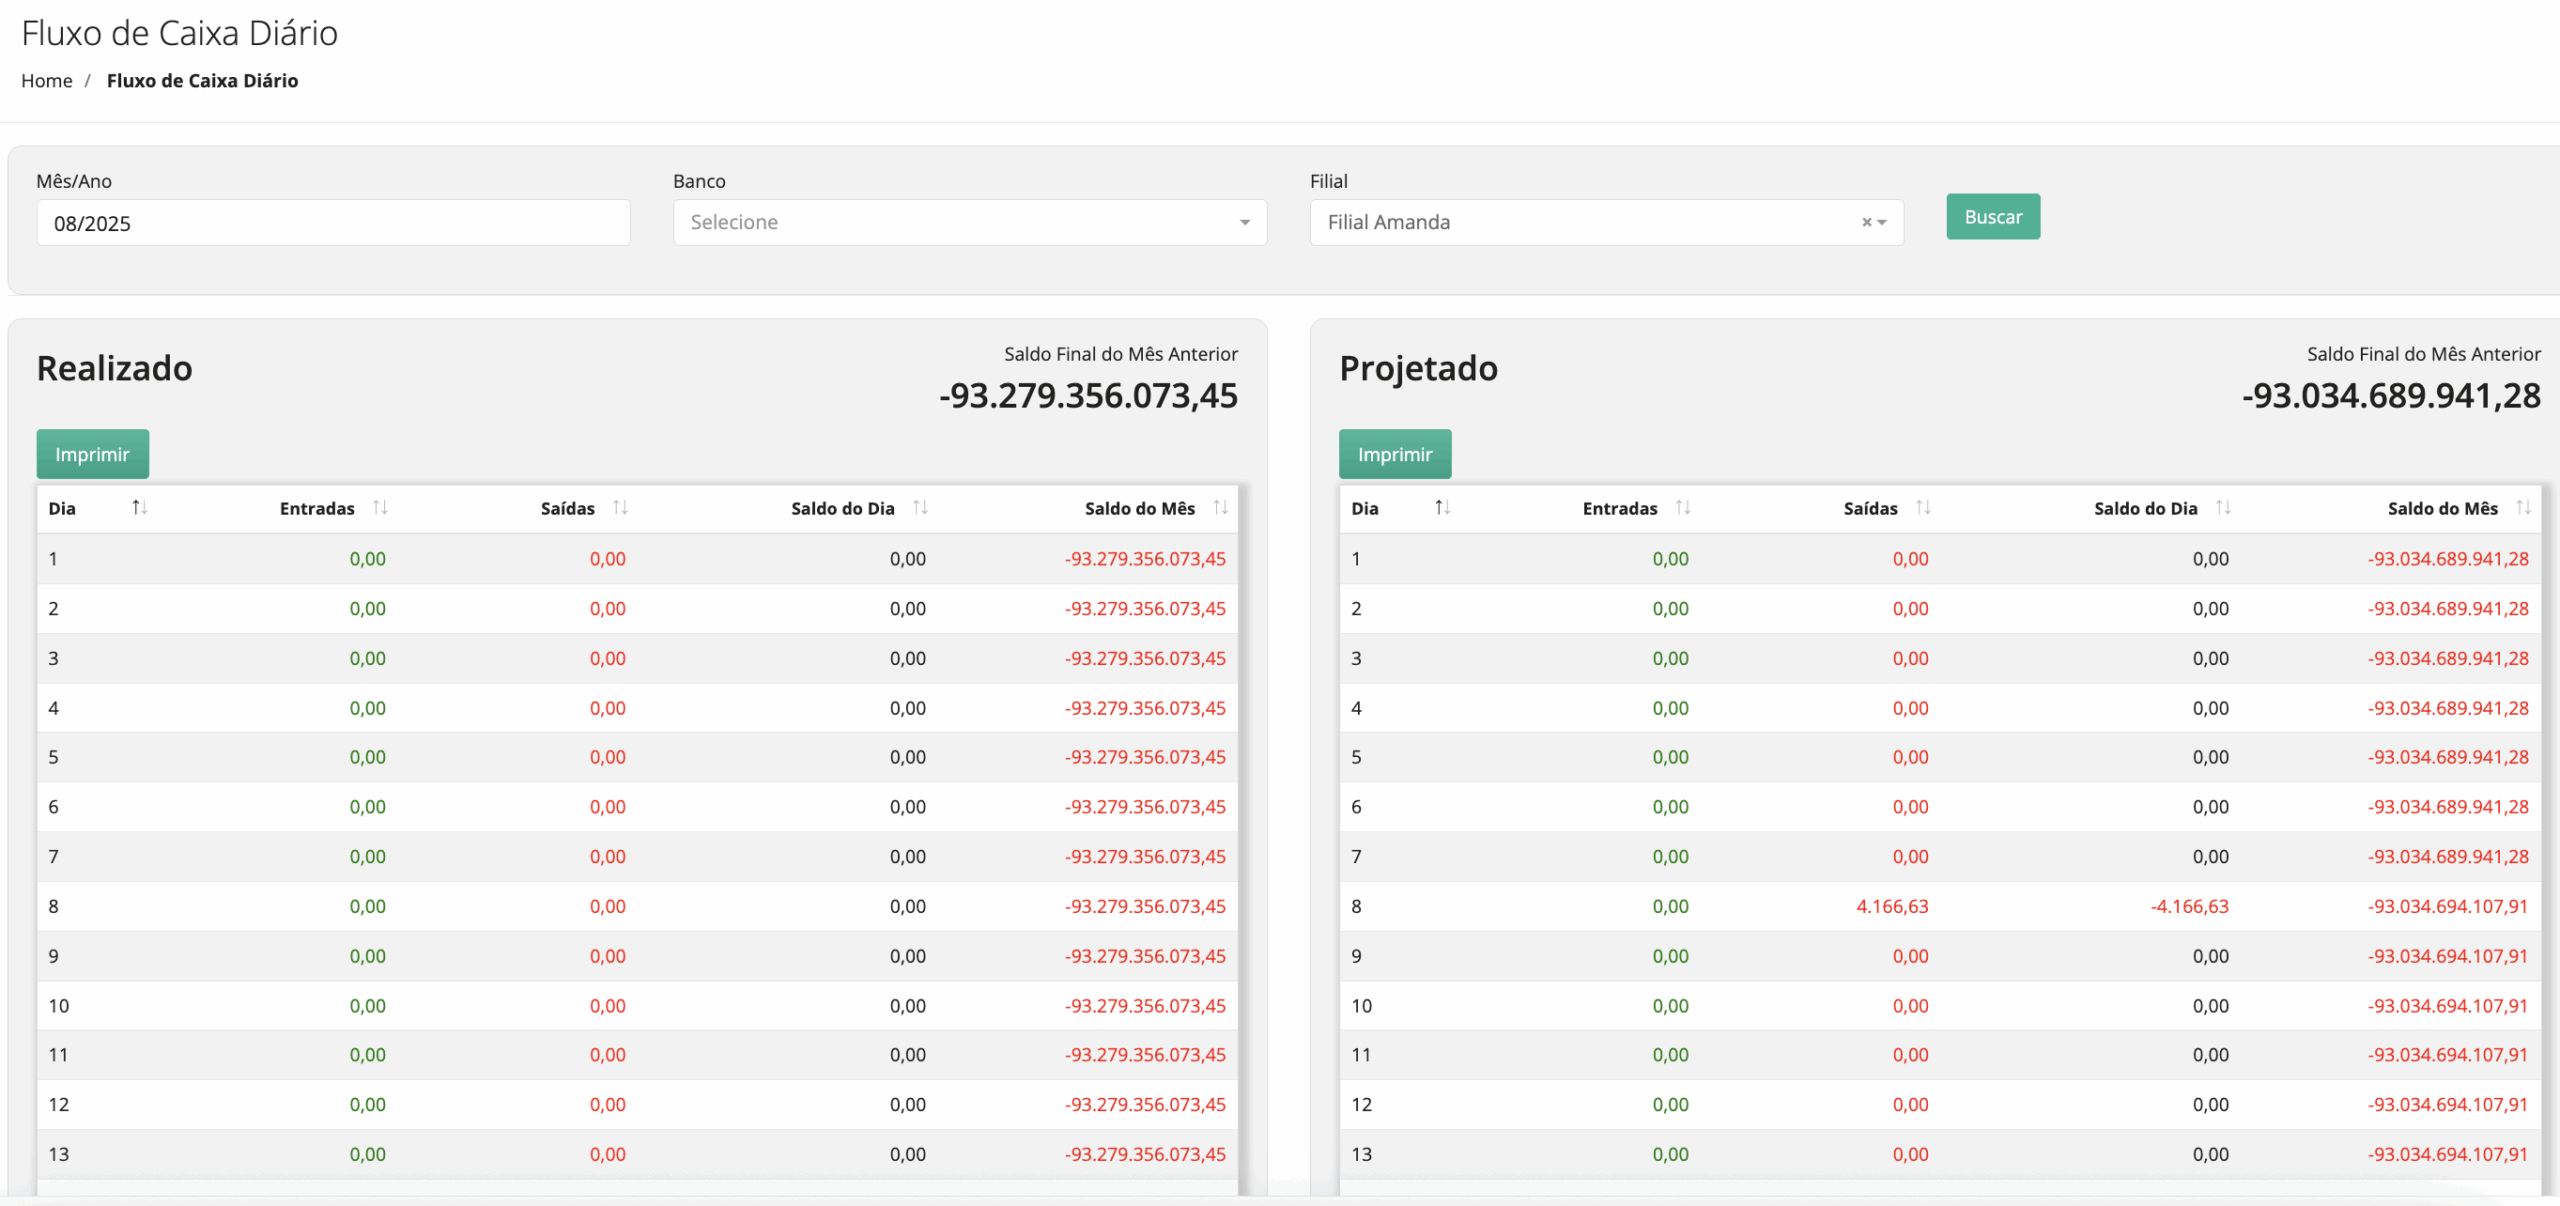2560x1206 pixels.
Task: Click the Fluxo de Caixa Diário breadcrumb
Action: 202,81
